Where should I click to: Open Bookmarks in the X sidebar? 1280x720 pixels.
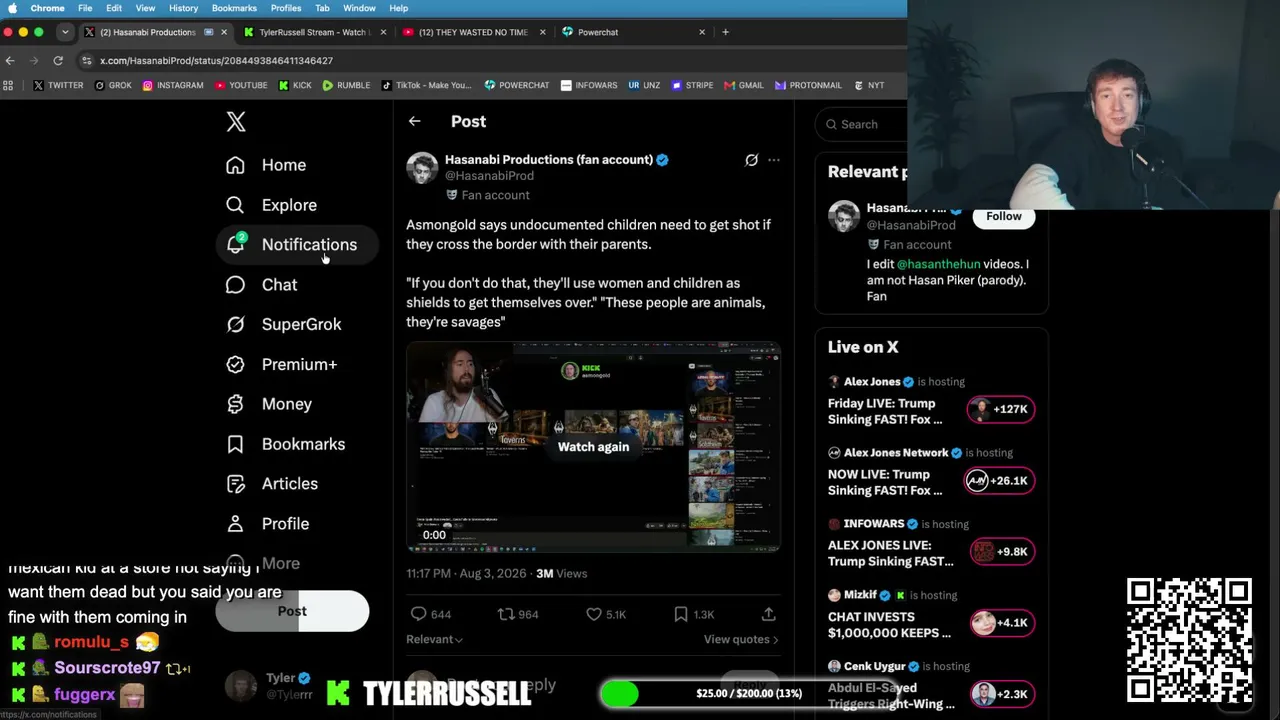click(285, 444)
